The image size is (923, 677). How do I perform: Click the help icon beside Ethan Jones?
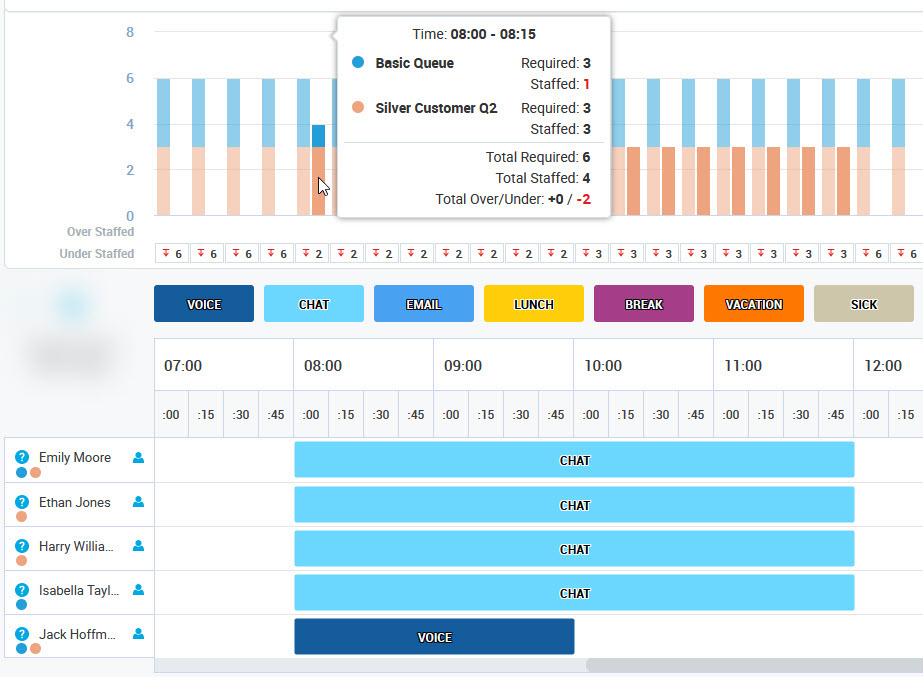(22, 502)
